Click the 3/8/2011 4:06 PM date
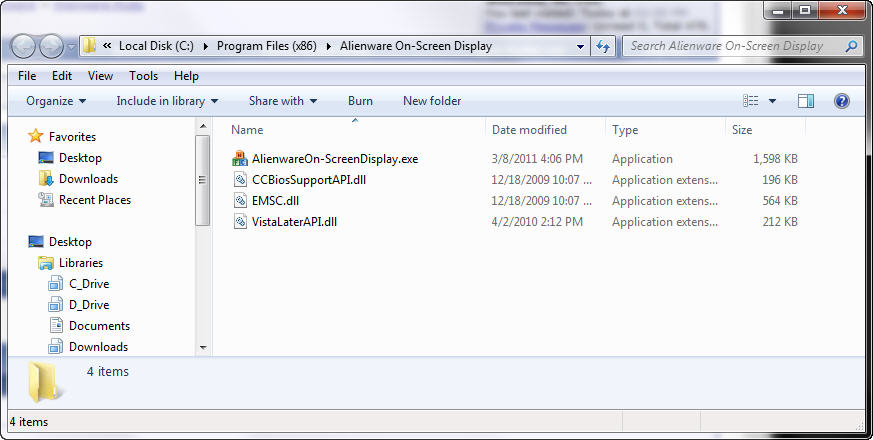Screen dimensions: 873x440 537,159
